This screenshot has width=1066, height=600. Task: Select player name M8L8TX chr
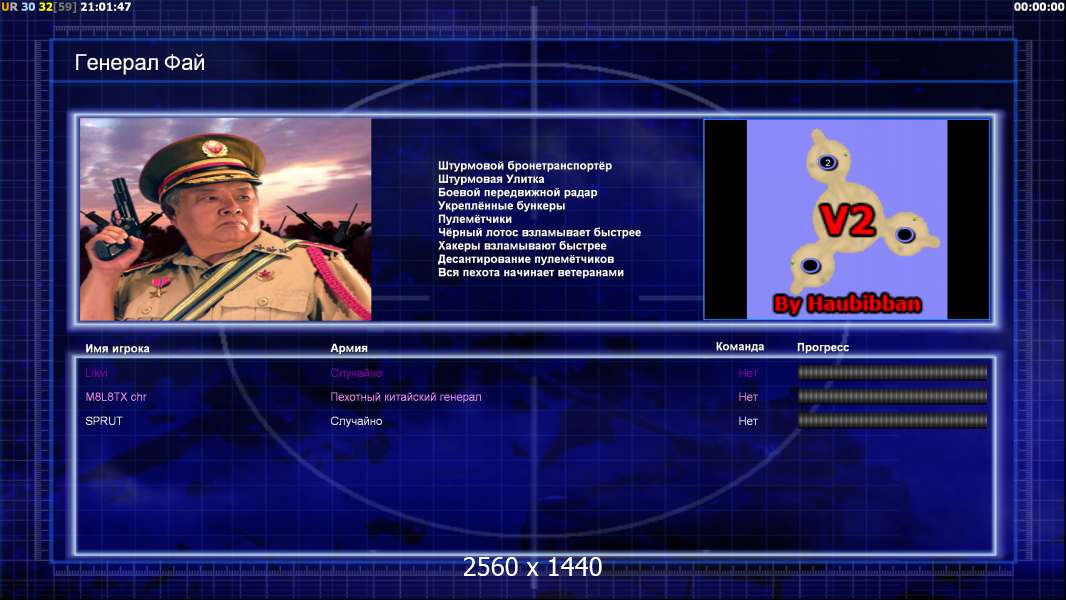point(116,397)
